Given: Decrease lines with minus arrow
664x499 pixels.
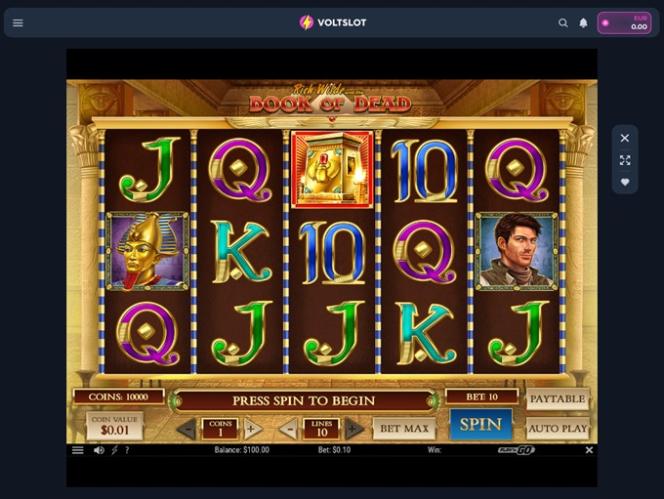Looking at the screenshot, I should (x=289, y=429).
